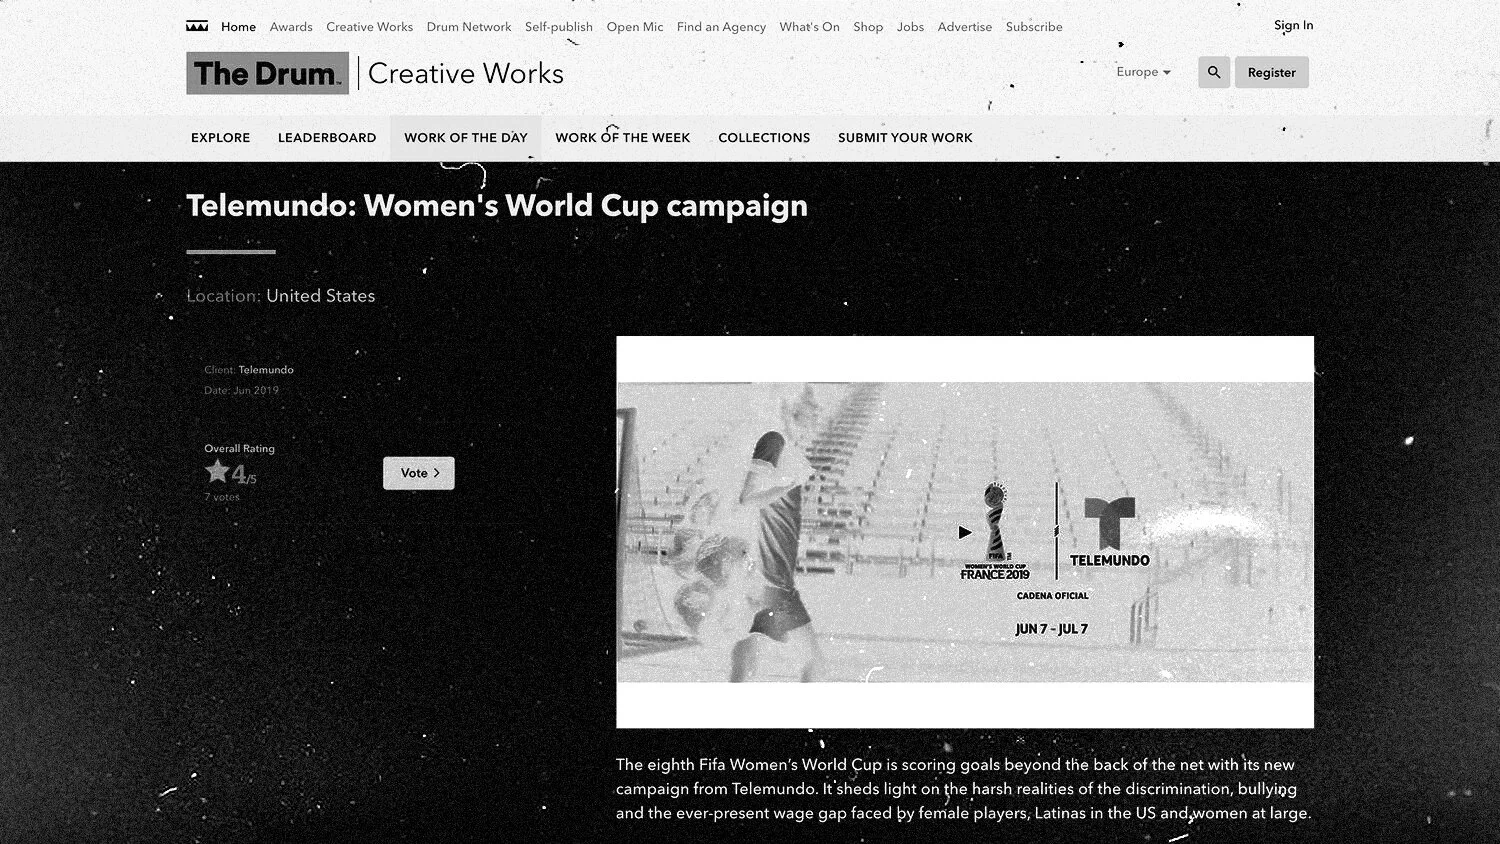Screen dimensions: 1500x844
Task: Click the campaign title heading
Action: 497,205
